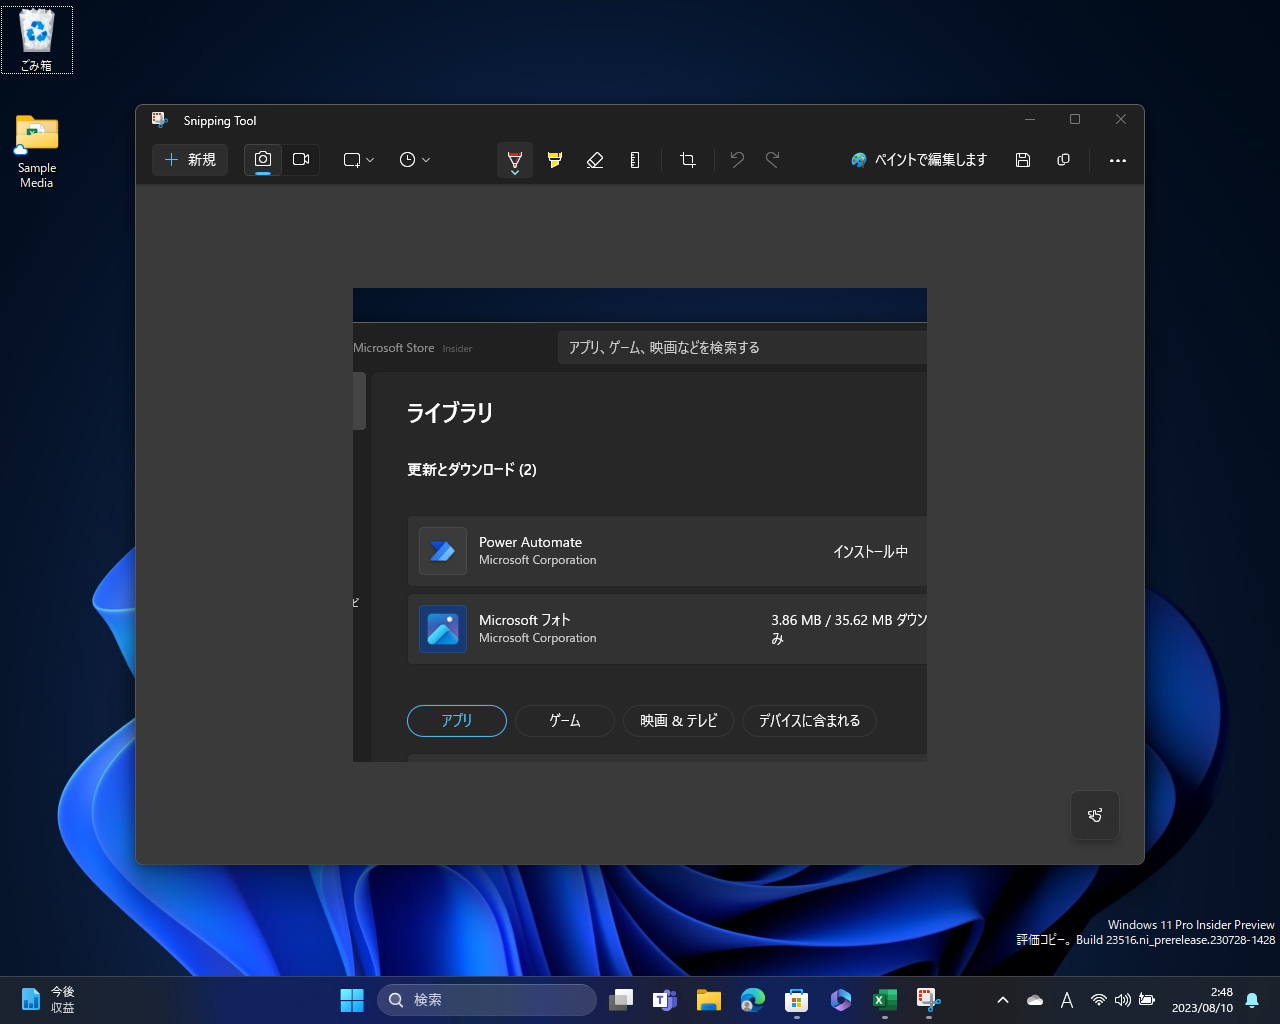Open the ruler tool
The image size is (1280, 1024).
click(x=635, y=160)
